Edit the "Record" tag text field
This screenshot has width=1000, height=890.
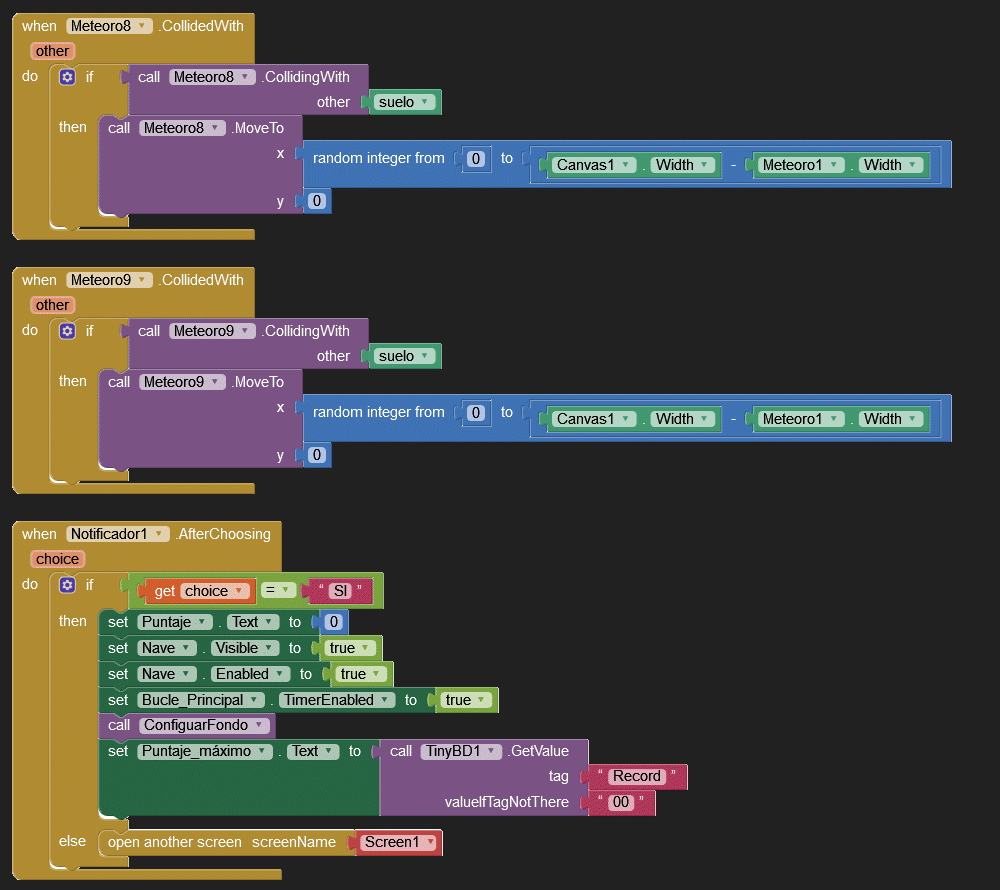[636, 776]
